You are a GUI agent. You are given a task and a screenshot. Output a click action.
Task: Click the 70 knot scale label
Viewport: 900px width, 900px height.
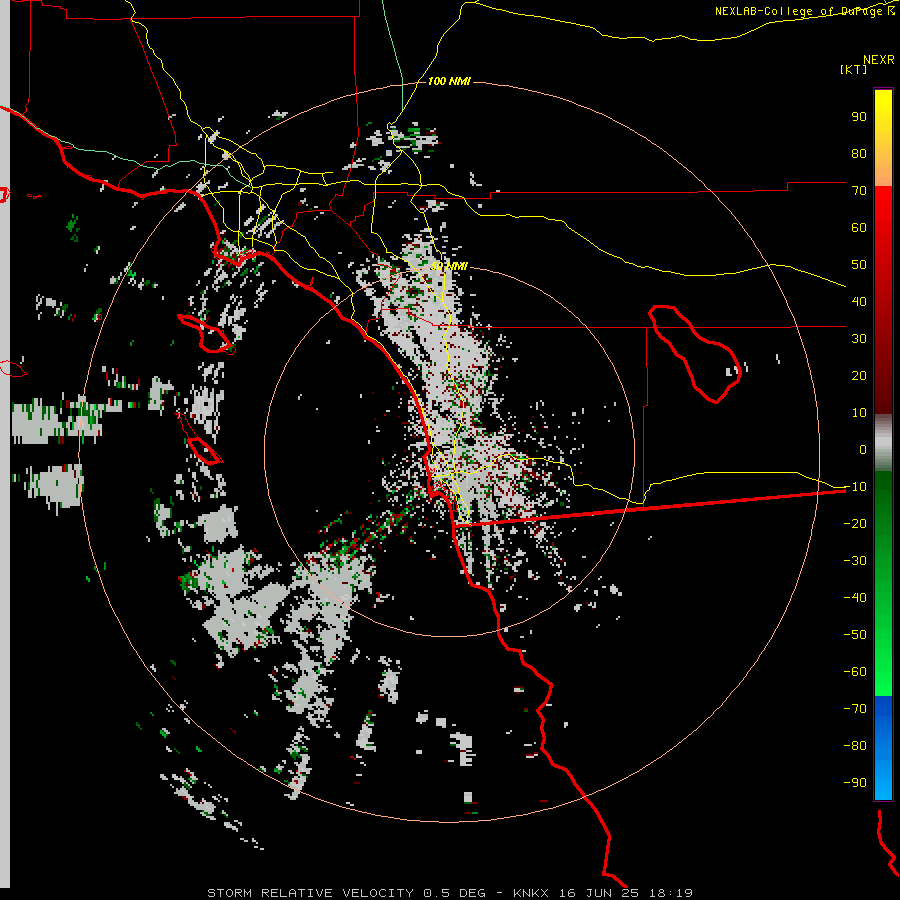coord(859,191)
